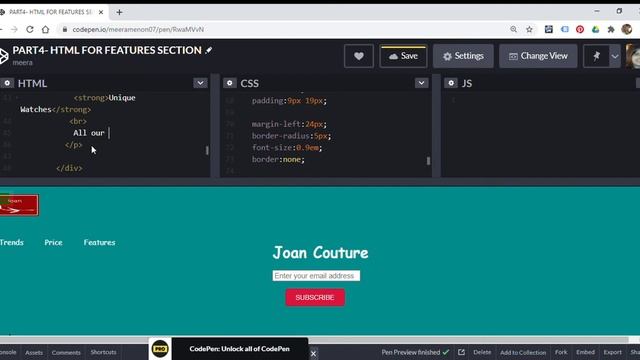This screenshot has height=360, width=640.
Task: Focus the email address input field
Action: pos(316,276)
